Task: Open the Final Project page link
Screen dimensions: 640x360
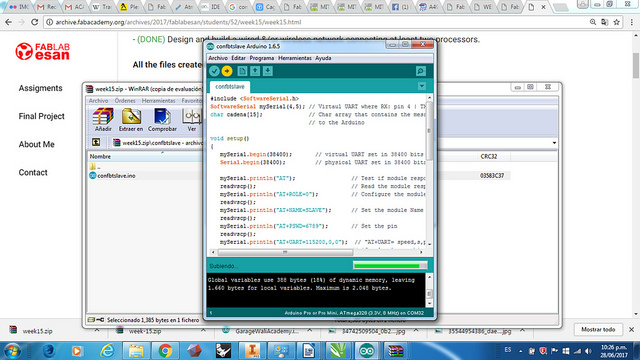Action: (42, 116)
